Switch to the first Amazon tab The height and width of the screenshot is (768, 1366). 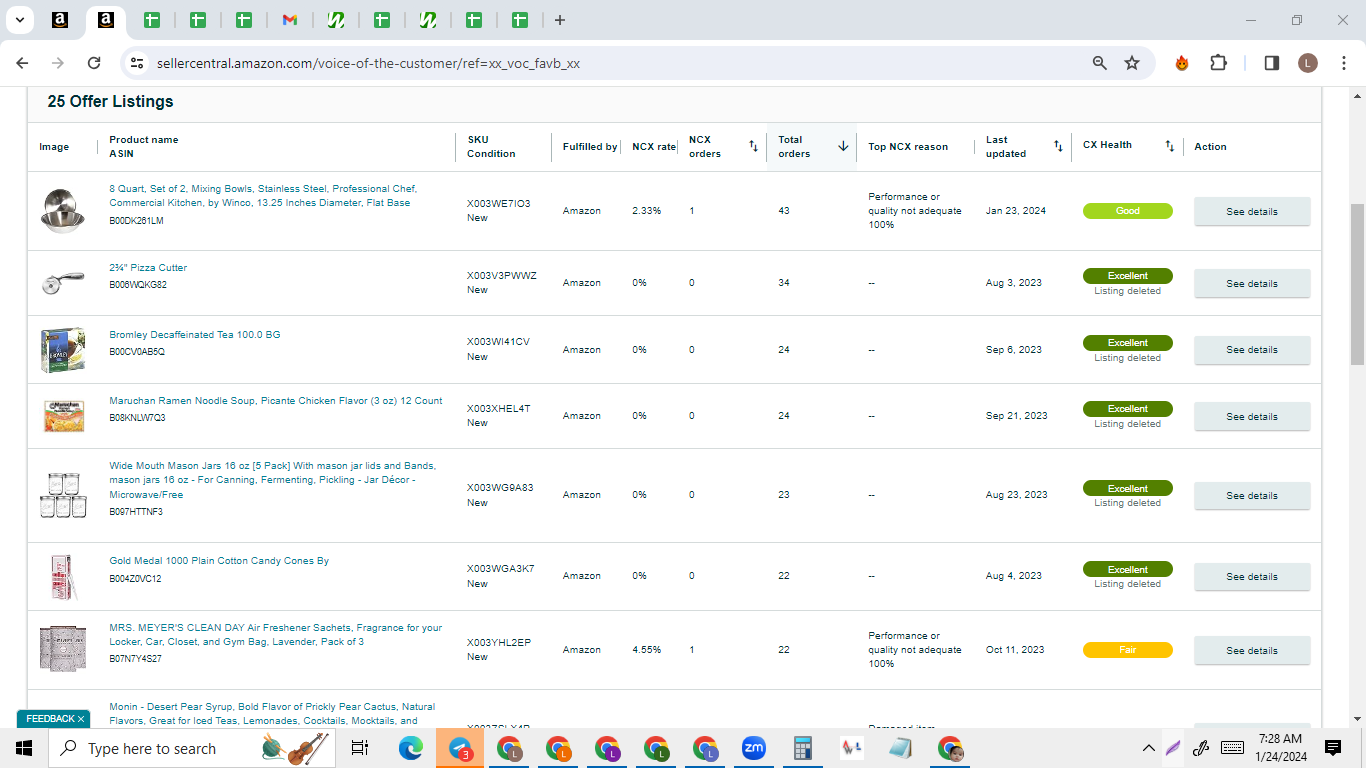point(60,20)
